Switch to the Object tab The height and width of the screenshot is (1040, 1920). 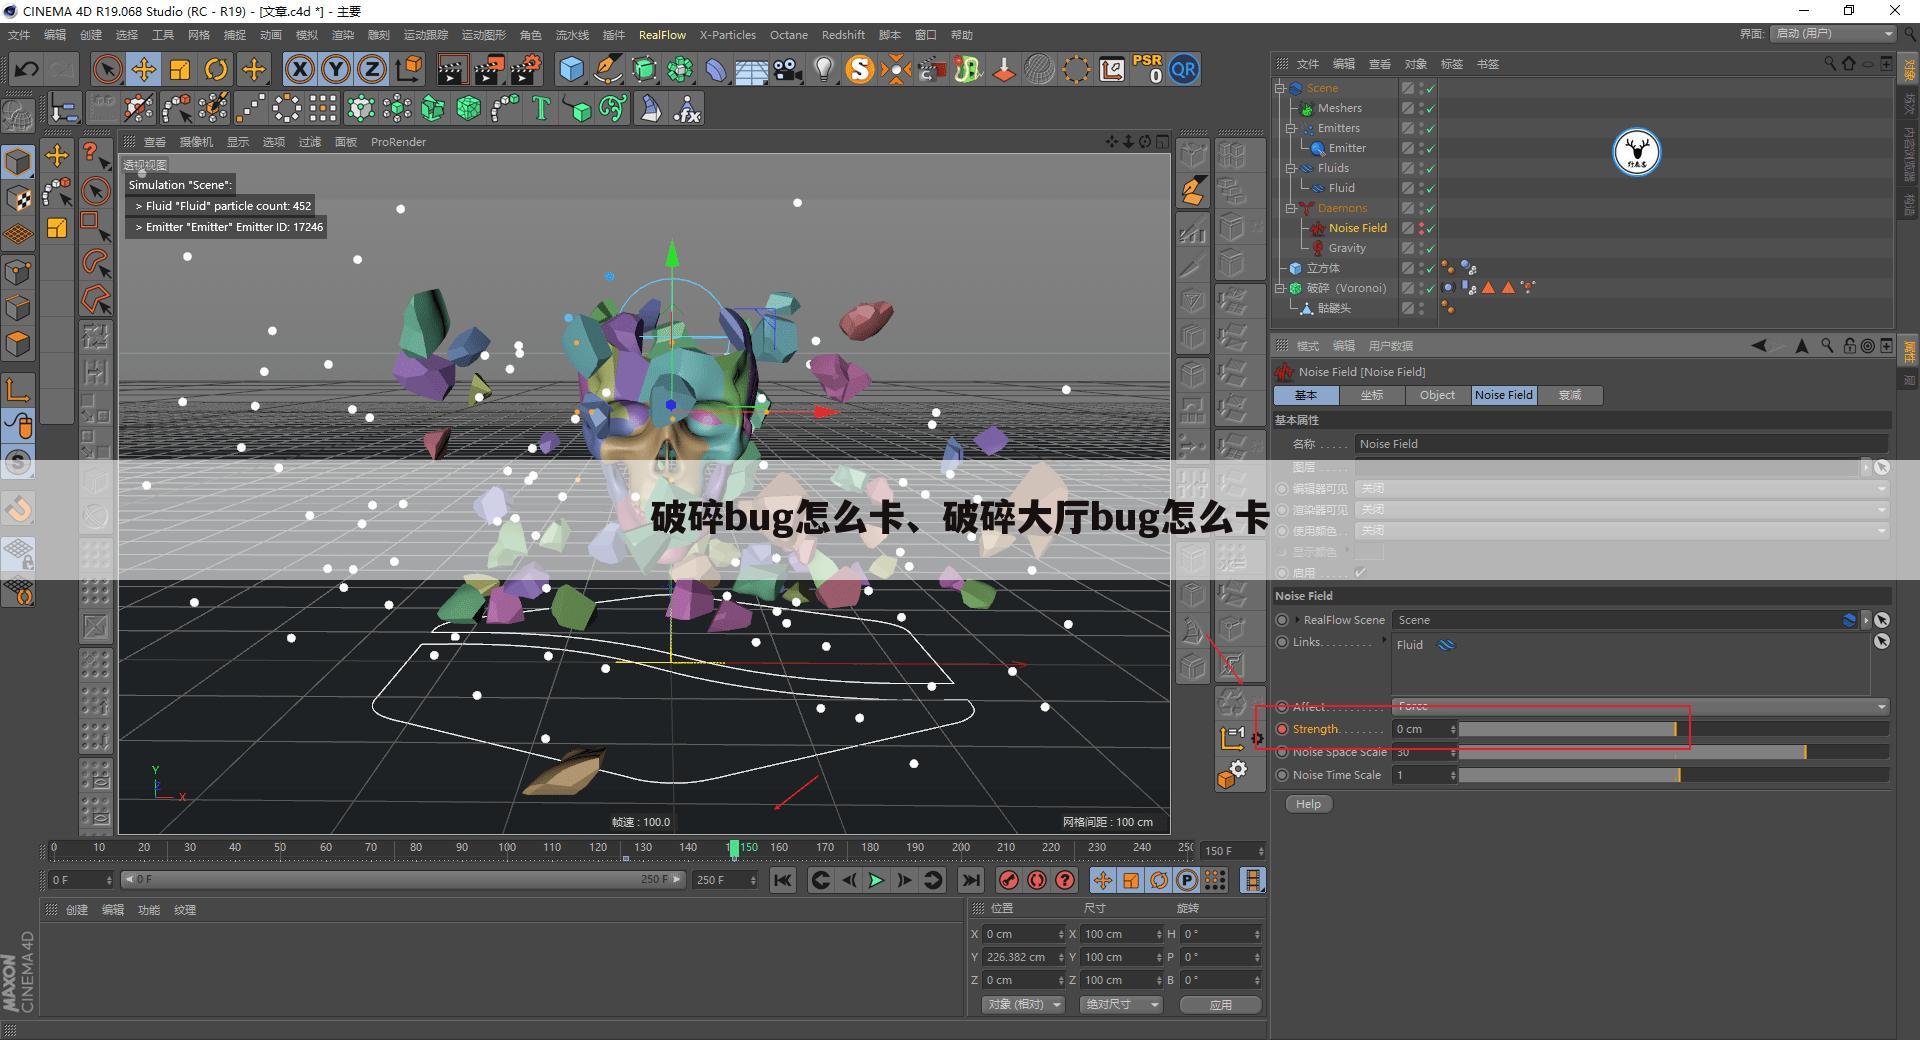point(1437,395)
